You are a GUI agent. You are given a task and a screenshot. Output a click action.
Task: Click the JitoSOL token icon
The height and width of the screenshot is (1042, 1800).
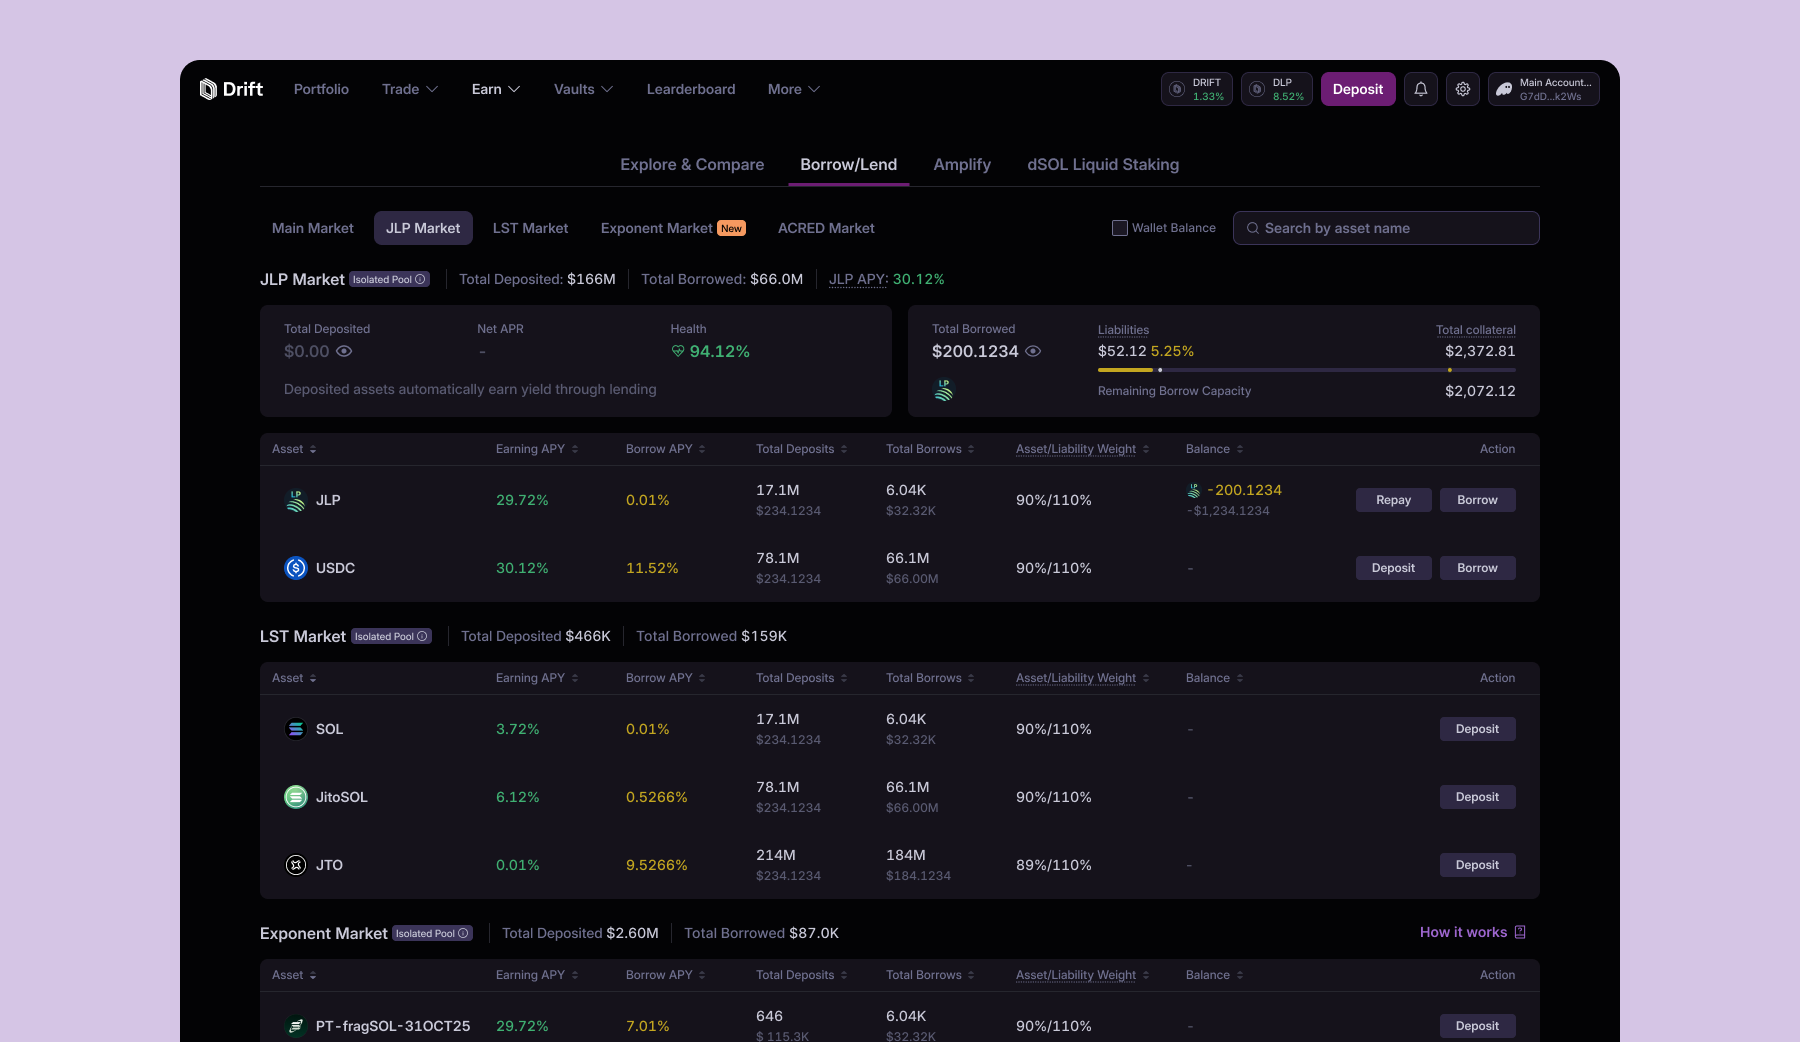[x=296, y=797]
